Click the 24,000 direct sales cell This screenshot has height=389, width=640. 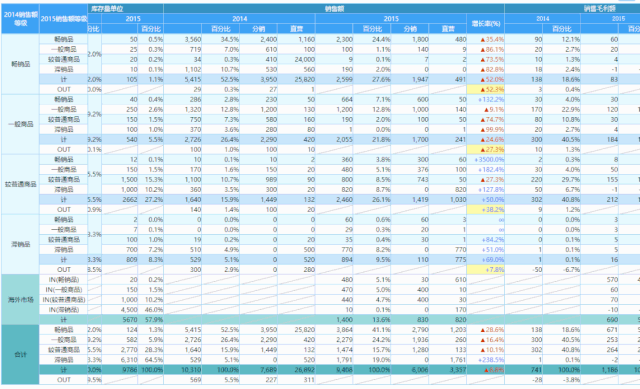click(296, 60)
